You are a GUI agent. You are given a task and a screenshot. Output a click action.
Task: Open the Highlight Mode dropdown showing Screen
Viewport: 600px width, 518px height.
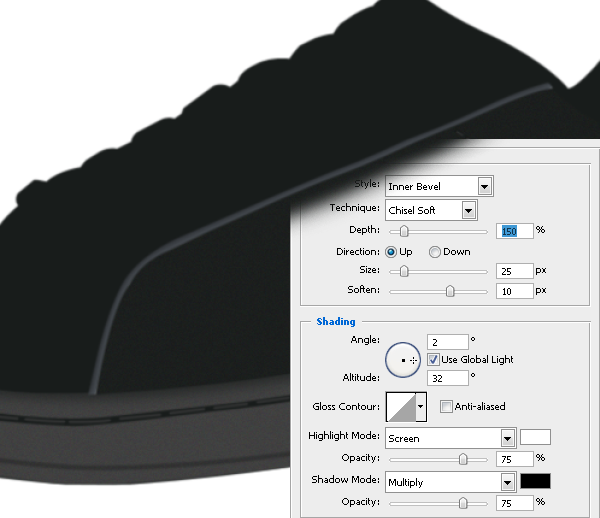pos(451,438)
